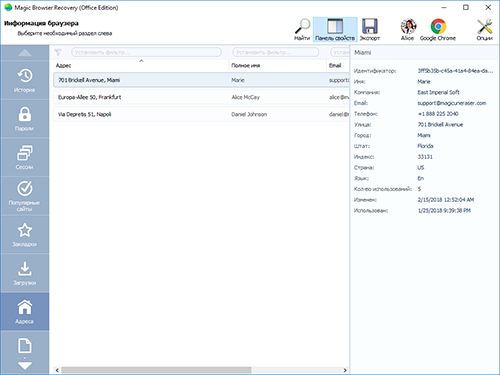Open Популярные сайты section
Screen dimensions: 500x375
pos(25,196)
